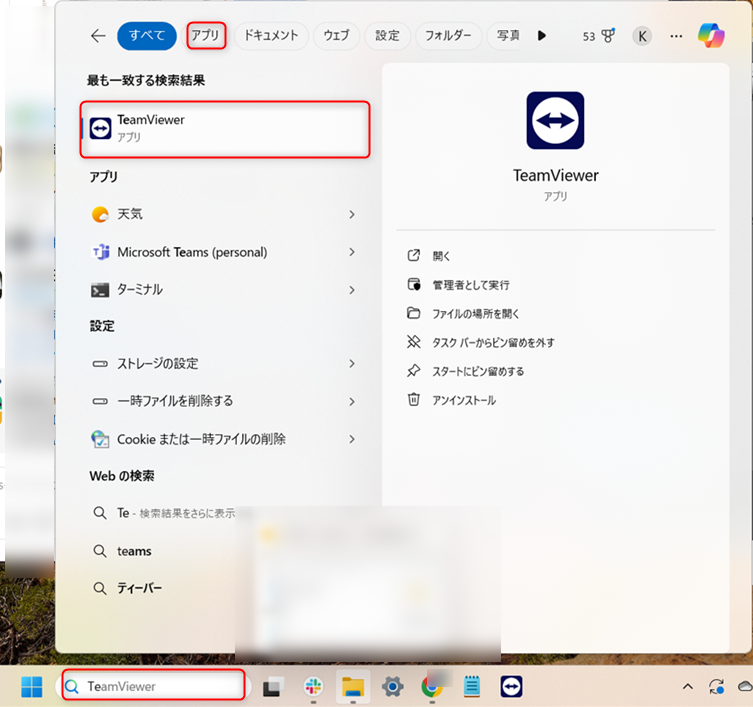Click the sync status tray icon
This screenshot has width=753, height=707.
click(x=717, y=686)
